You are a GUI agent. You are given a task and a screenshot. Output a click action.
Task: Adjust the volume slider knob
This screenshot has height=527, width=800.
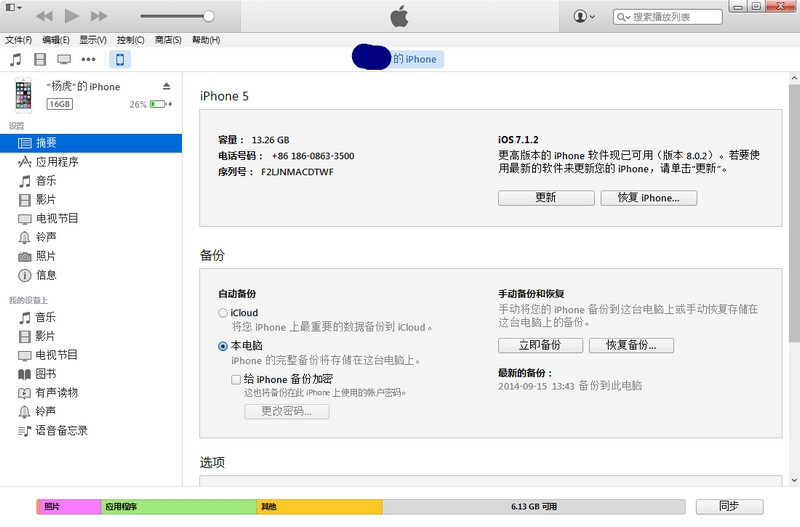pos(208,16)
